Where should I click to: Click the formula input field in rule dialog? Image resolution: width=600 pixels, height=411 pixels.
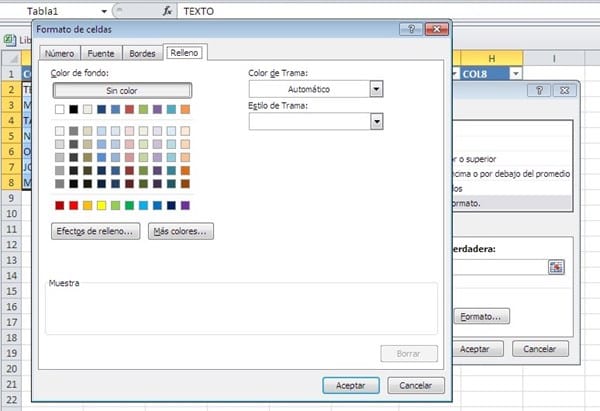point(500,267)
